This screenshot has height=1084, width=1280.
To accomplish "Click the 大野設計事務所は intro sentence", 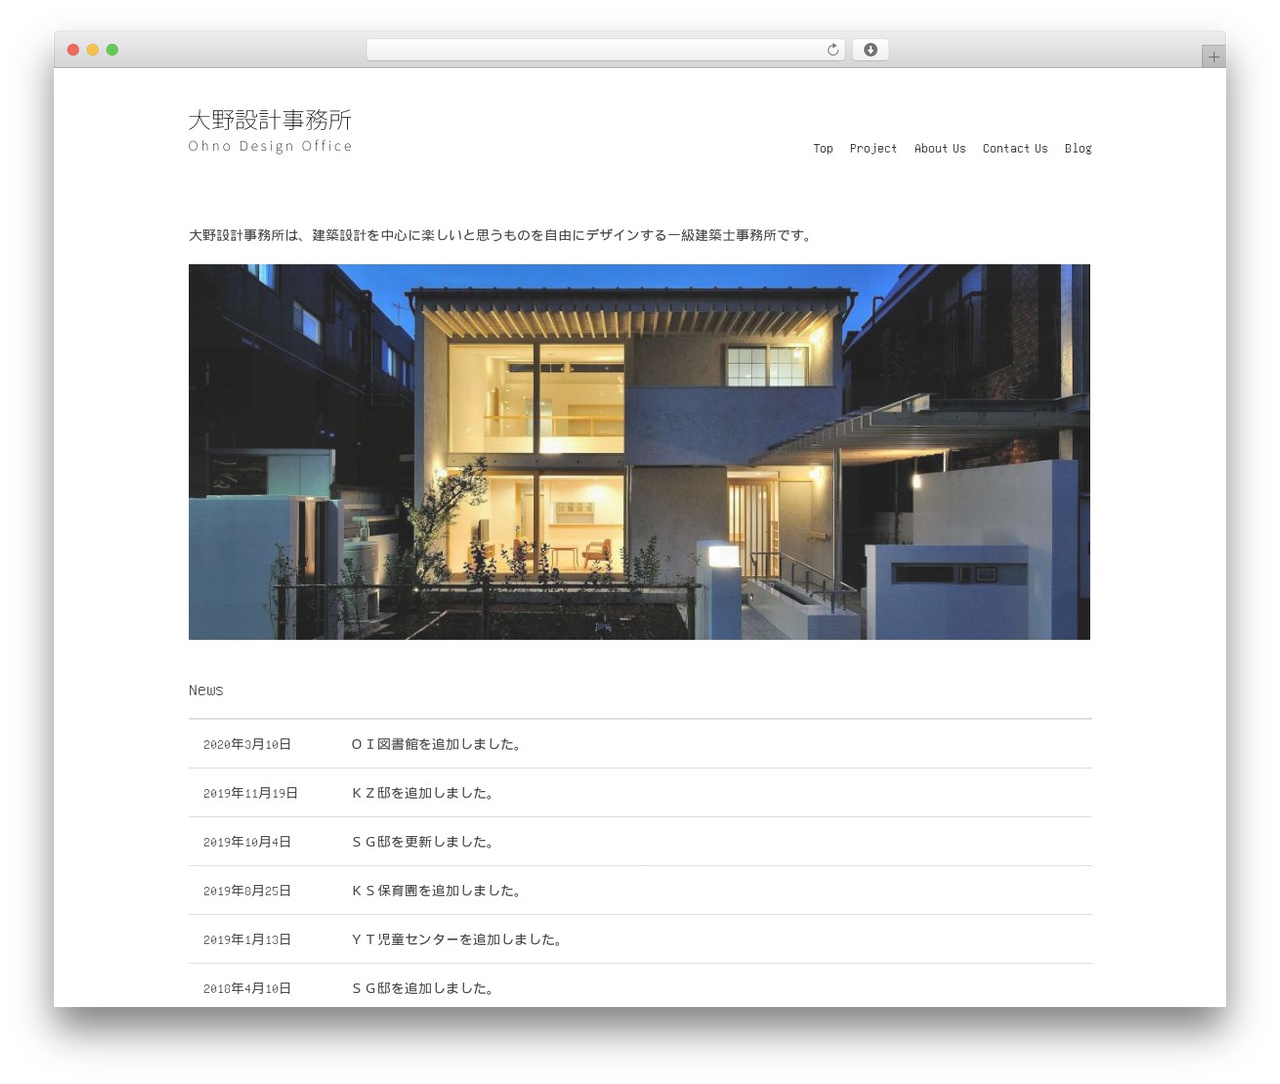I will (502, 235).
